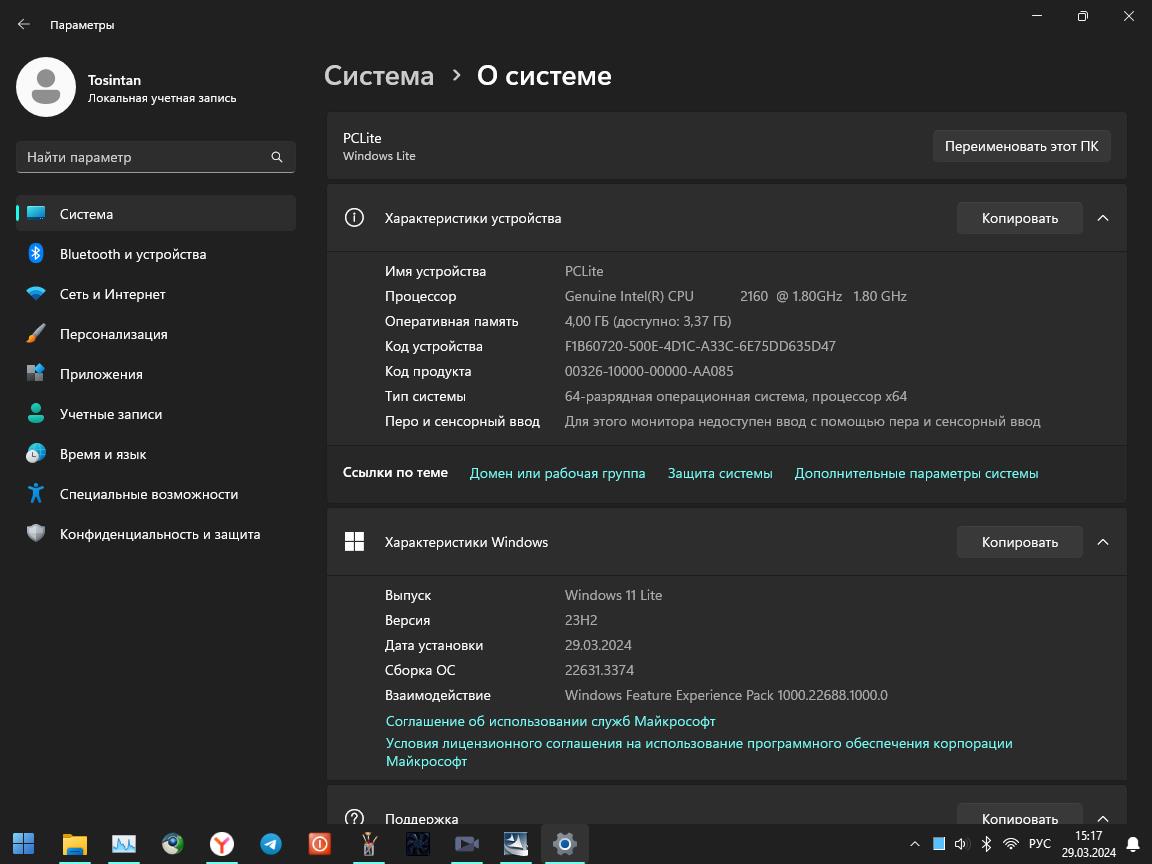Collapse the Характеристики устройства section
Image resolution: width=1152 pixels, height=864 pixels.
[x=1103, y=218]
